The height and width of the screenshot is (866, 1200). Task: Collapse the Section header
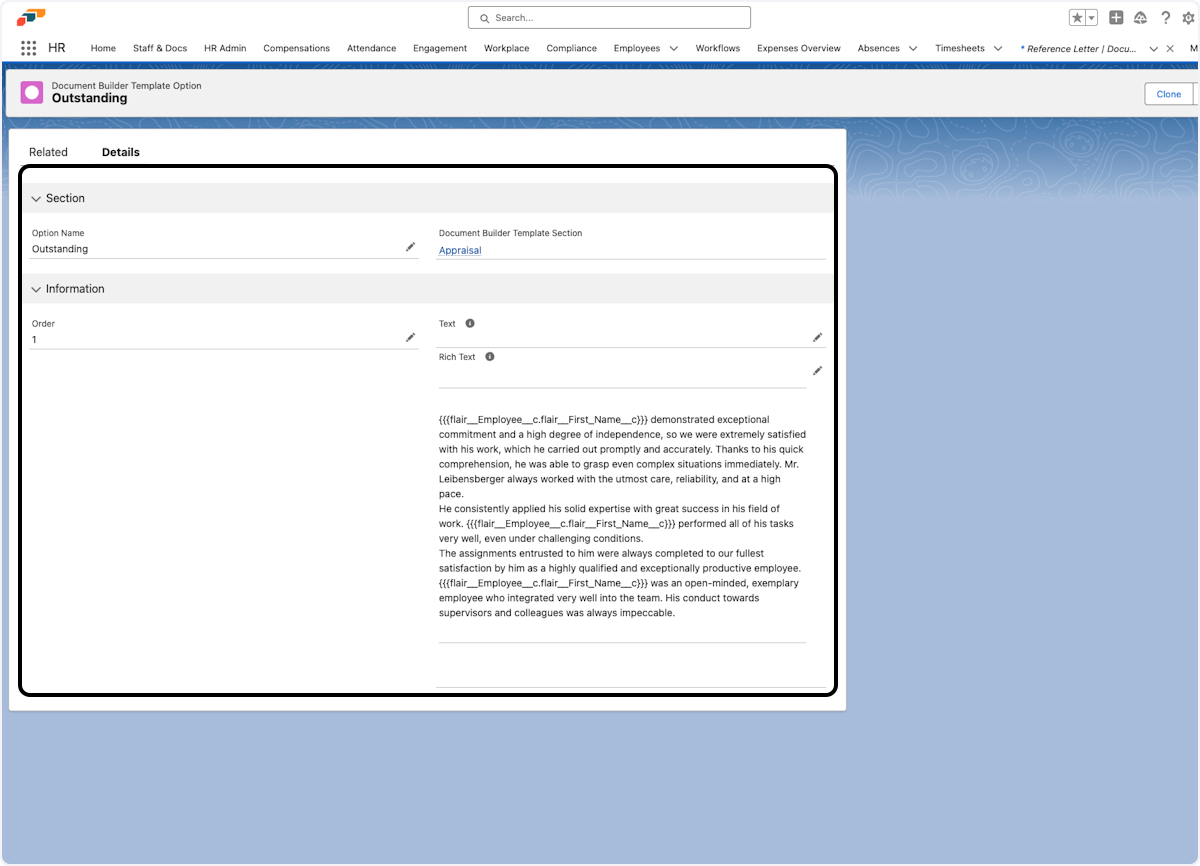pyautogui.click(x=37, y=199)
